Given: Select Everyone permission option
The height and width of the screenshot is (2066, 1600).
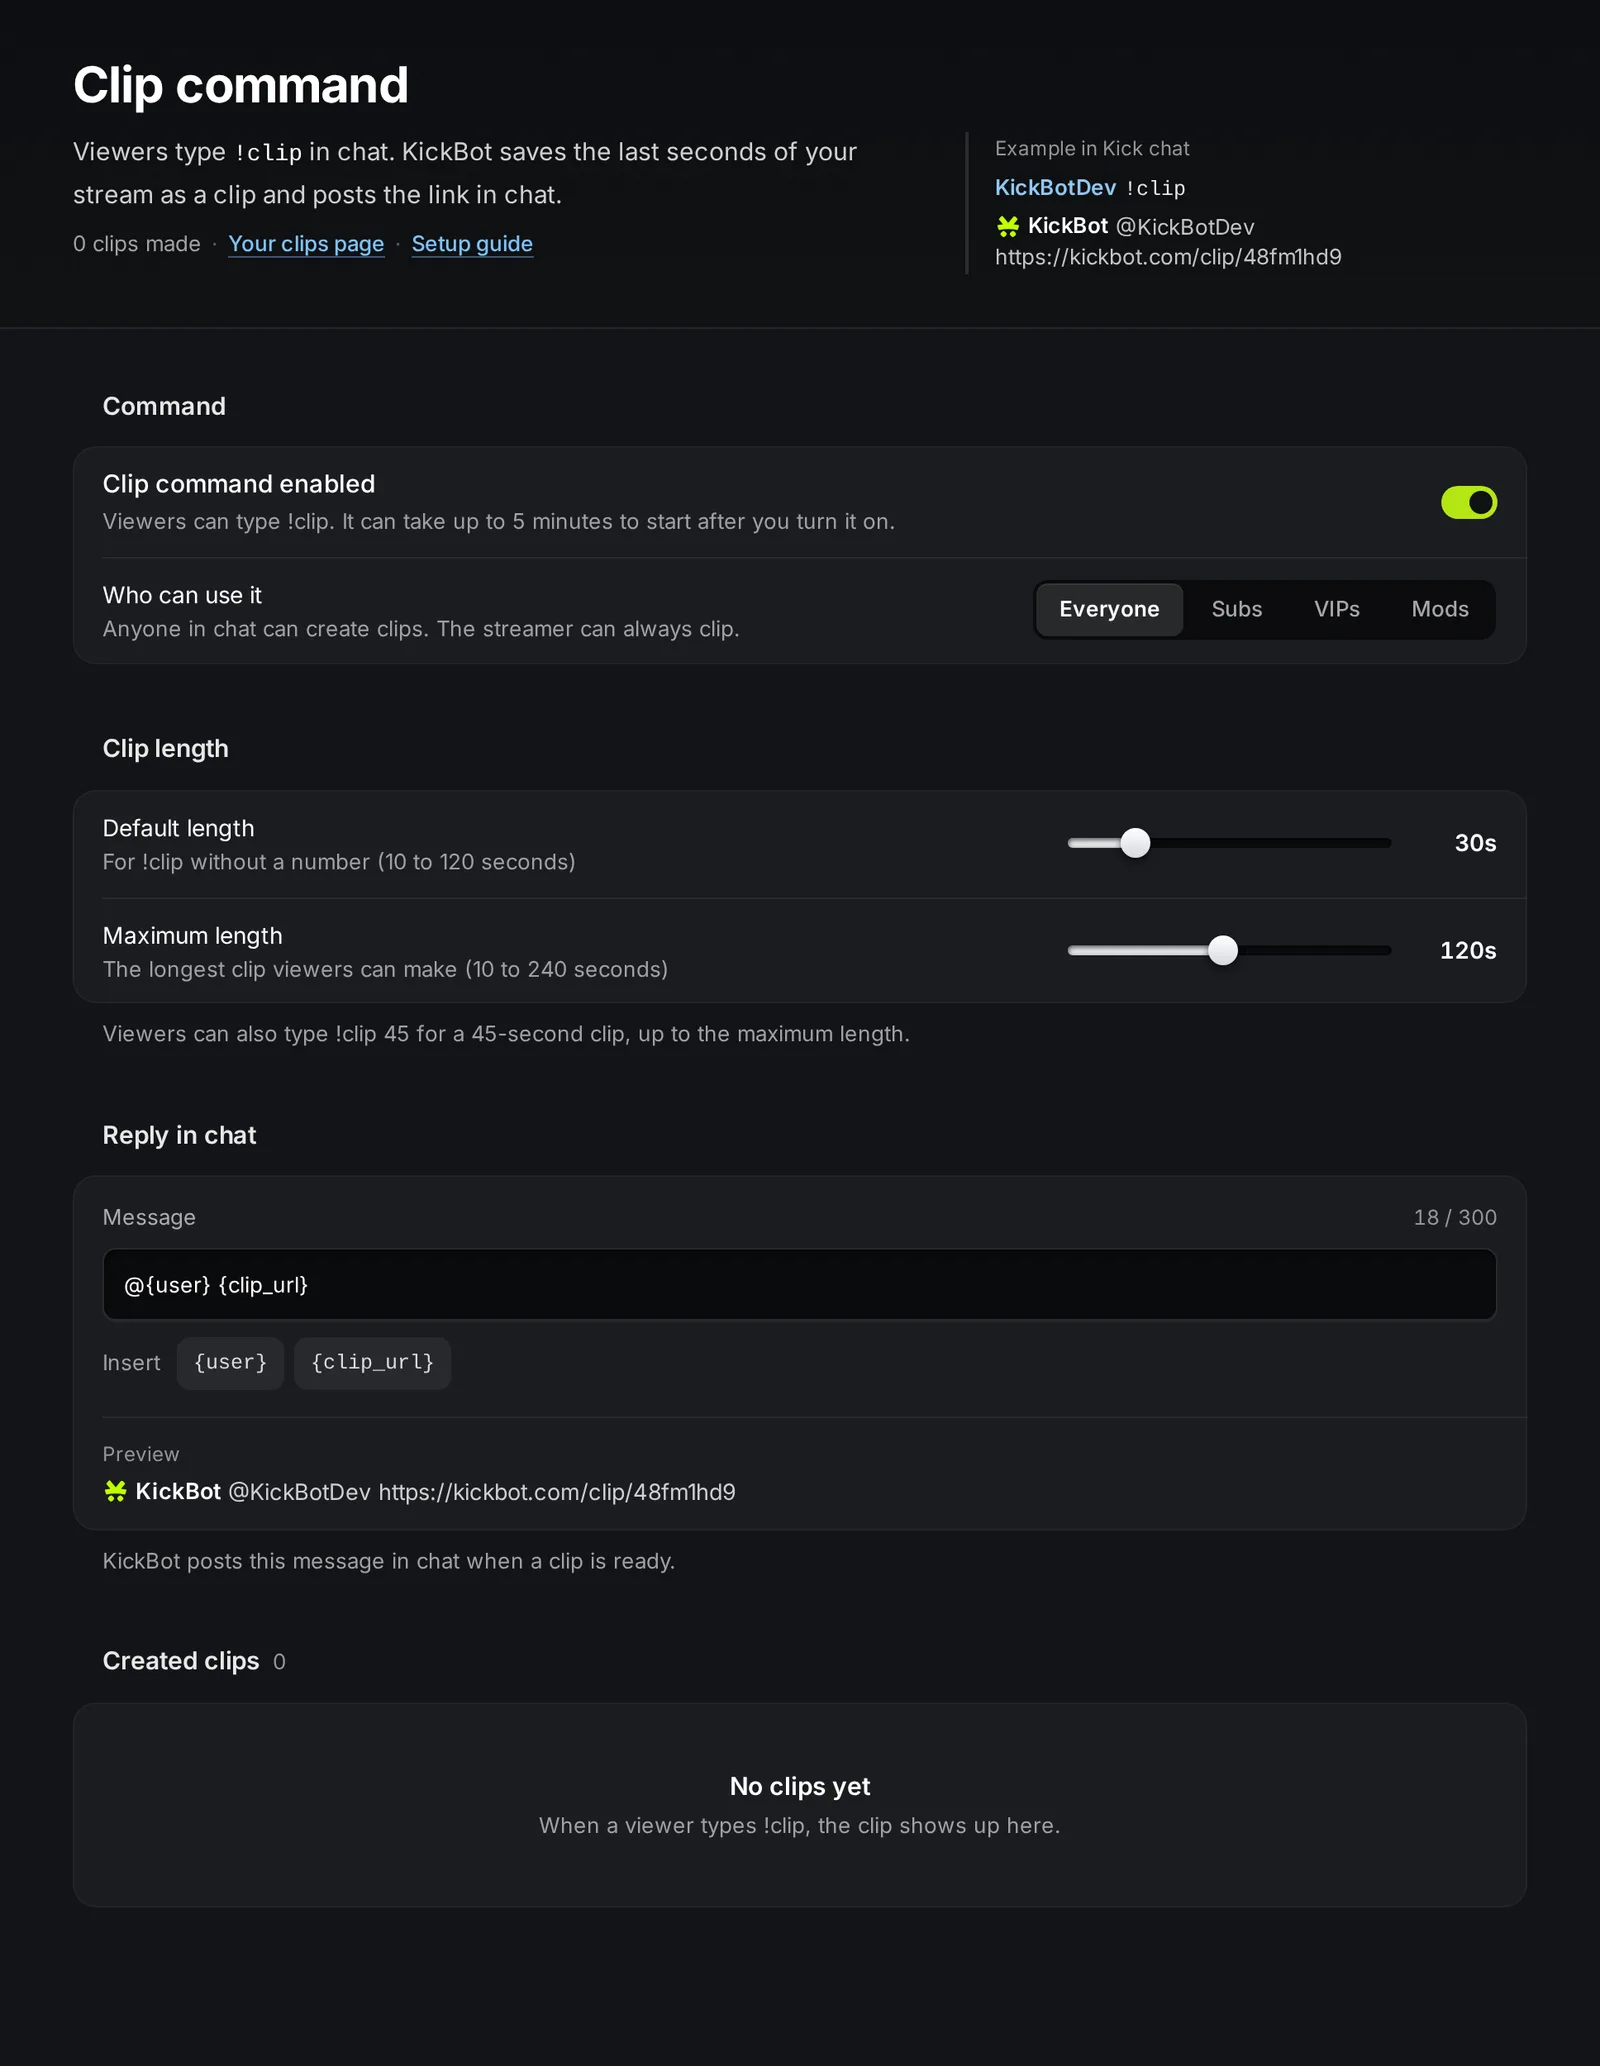Looking at the screenshot, I should pyautogui.click(x=1109, y=609).
